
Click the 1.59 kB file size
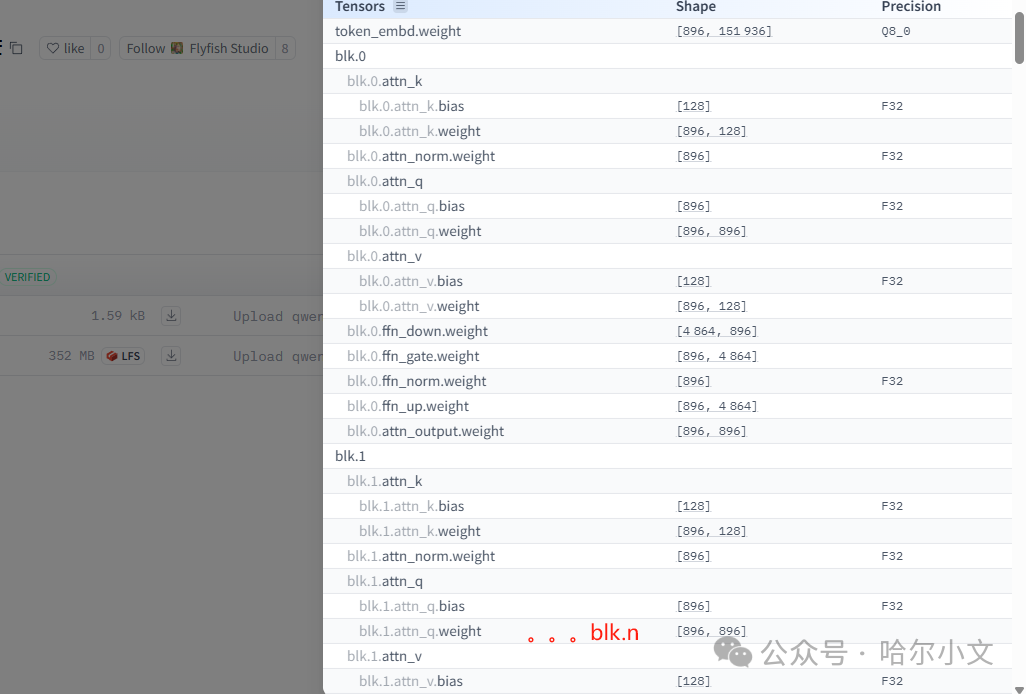[x=118, y=316]
